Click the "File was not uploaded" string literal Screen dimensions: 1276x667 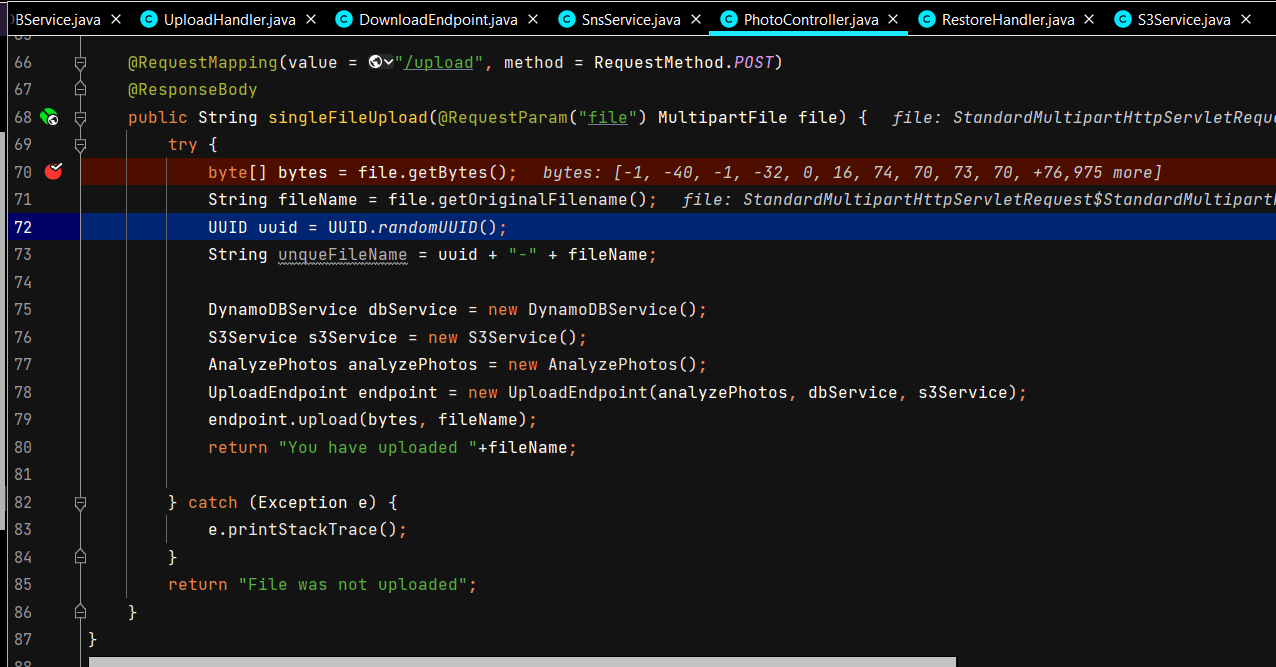click(x=353, y=584)
